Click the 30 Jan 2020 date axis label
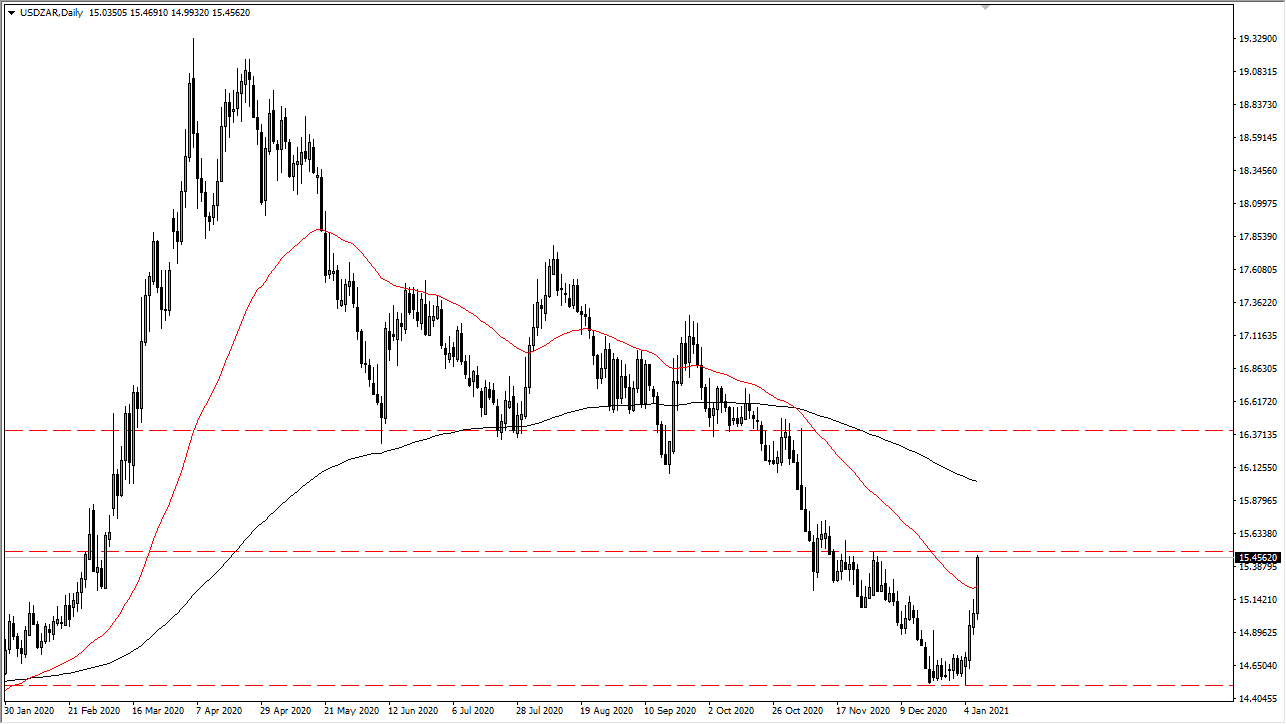 coord(30,710)
